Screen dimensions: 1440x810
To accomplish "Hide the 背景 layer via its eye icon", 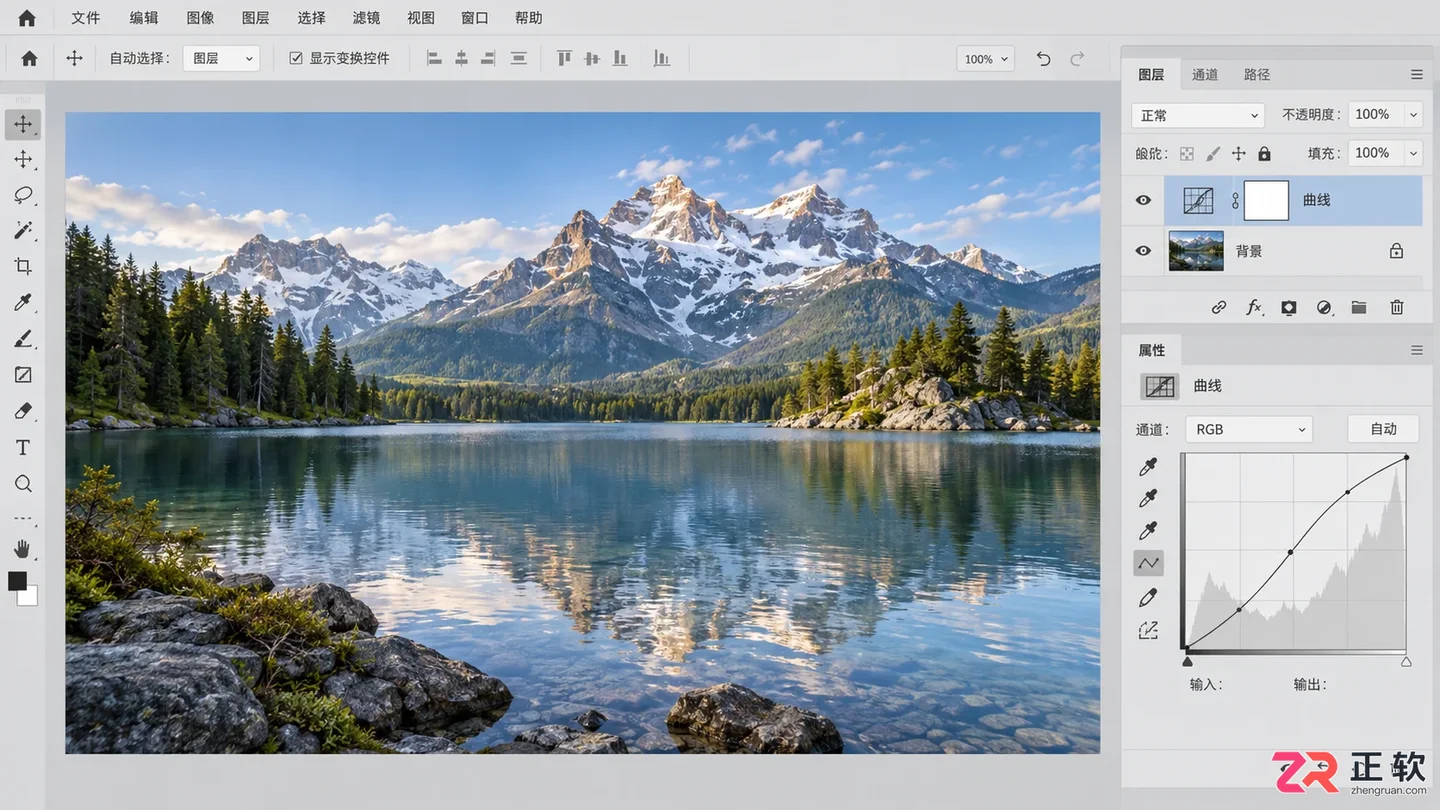I will 1143,251.
